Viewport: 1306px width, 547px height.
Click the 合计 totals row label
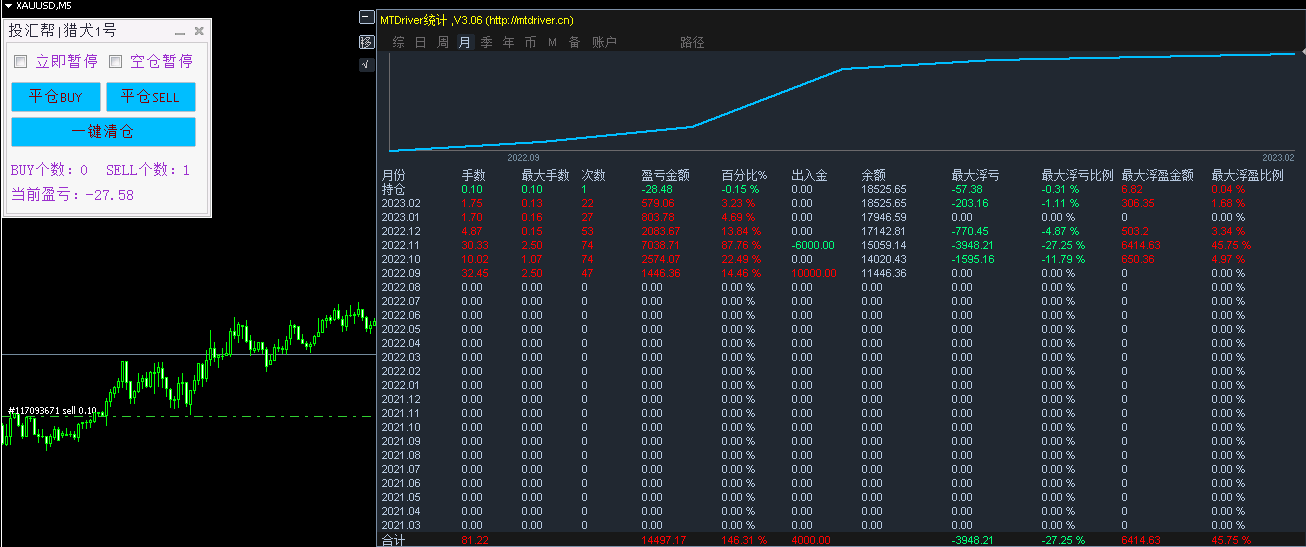(x=394, y=540)
